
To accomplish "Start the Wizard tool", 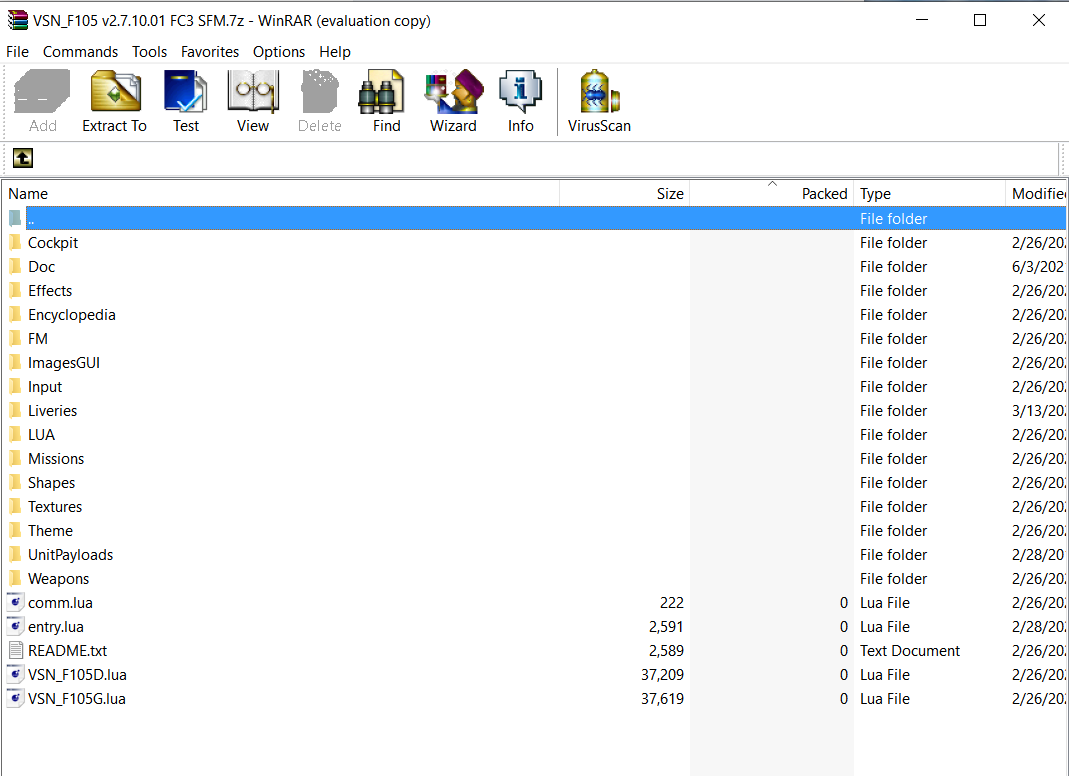I will coord(453,101).
